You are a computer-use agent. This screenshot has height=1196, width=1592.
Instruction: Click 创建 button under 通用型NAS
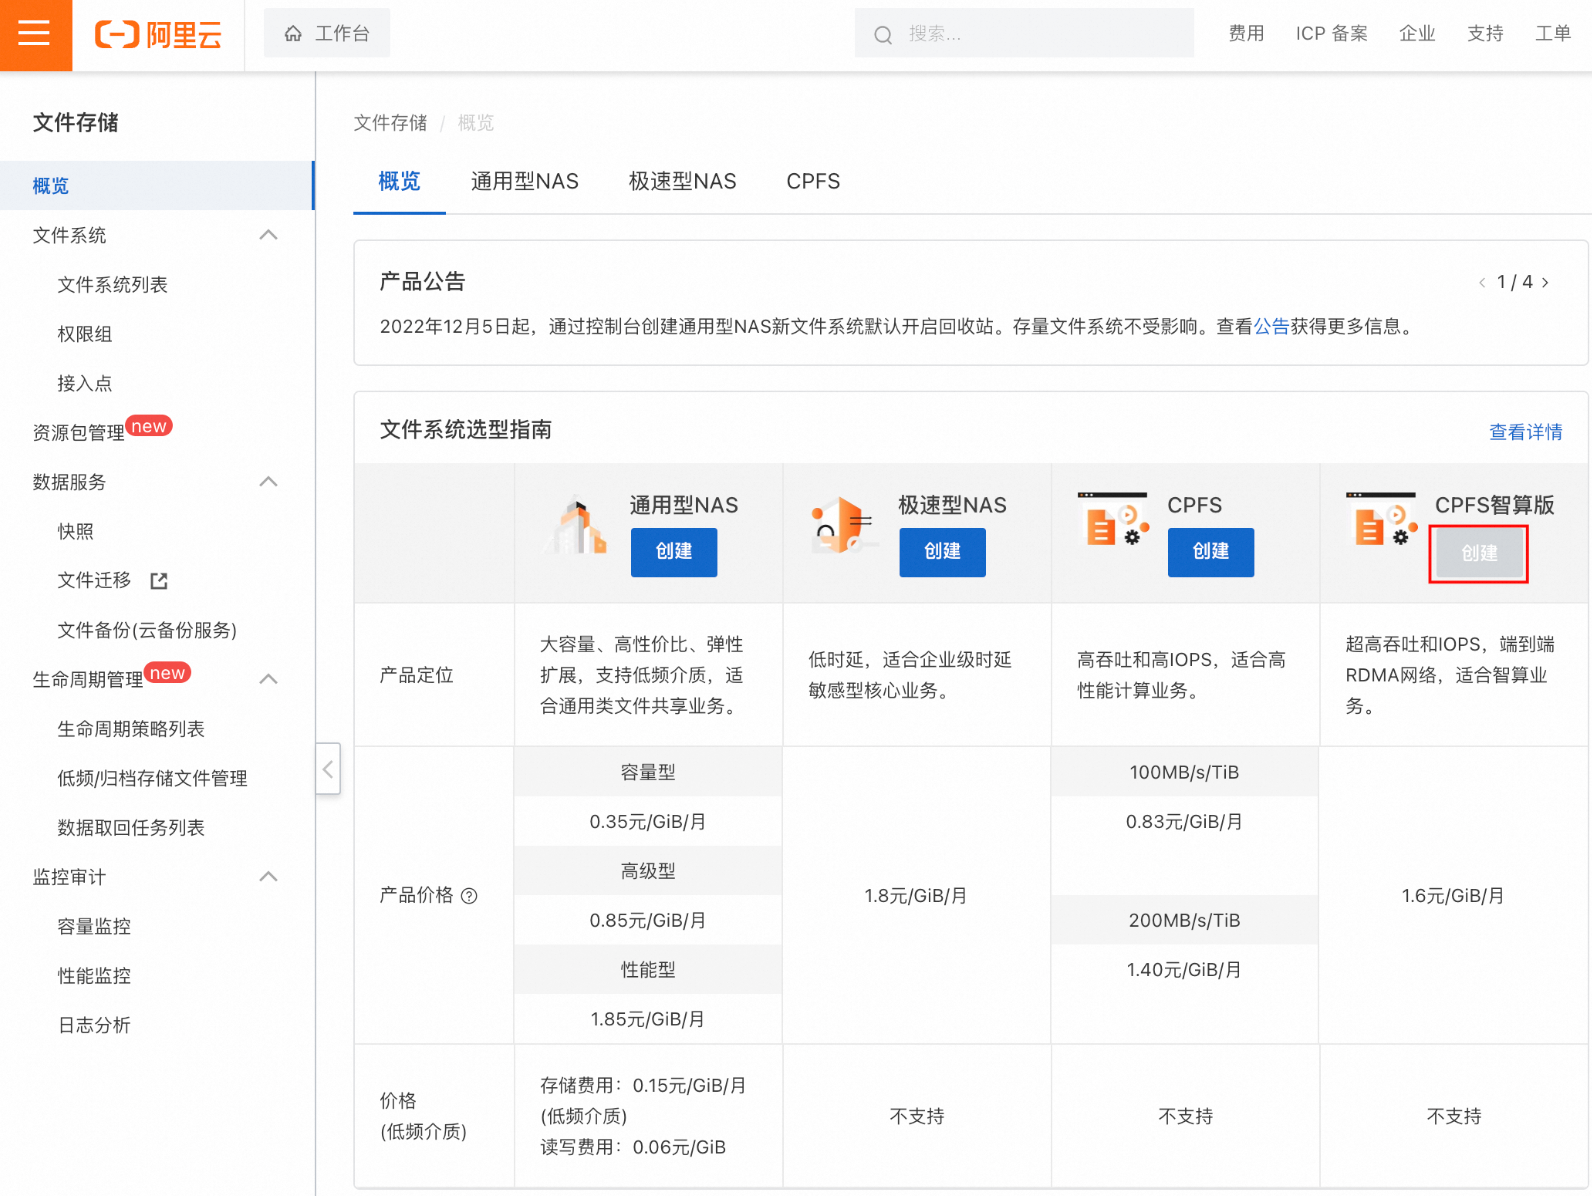pos(673,552)
